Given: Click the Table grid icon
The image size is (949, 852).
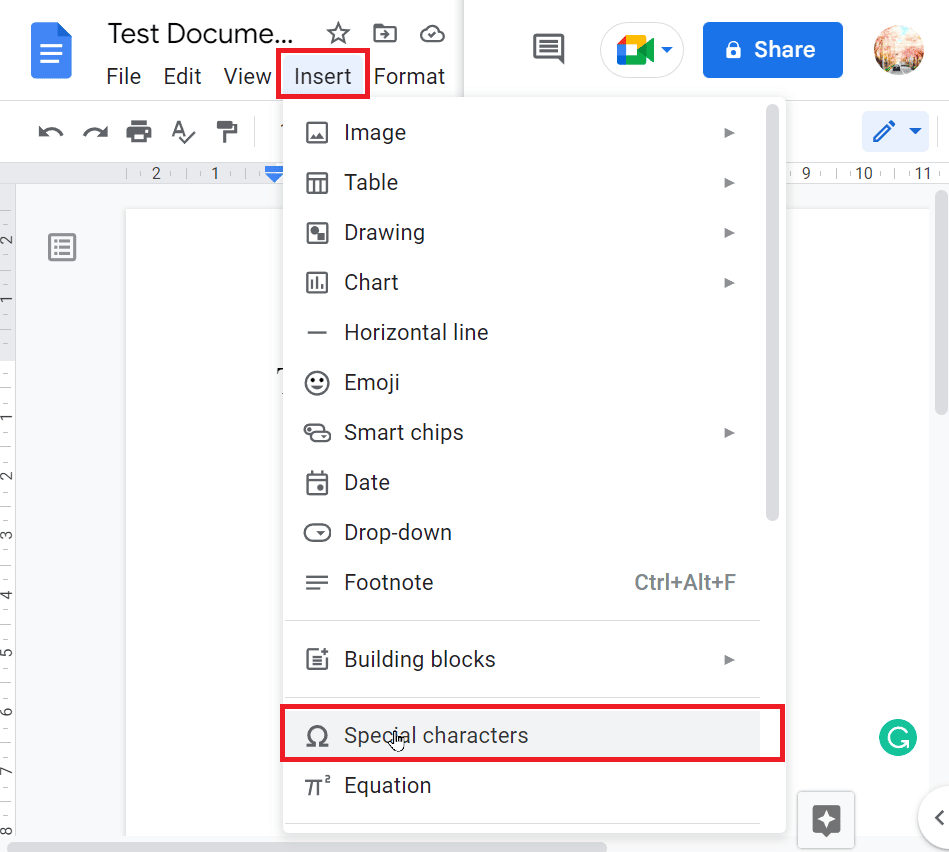Looking at the screenshot, I should pyautogui.click(x=317, y=183).
